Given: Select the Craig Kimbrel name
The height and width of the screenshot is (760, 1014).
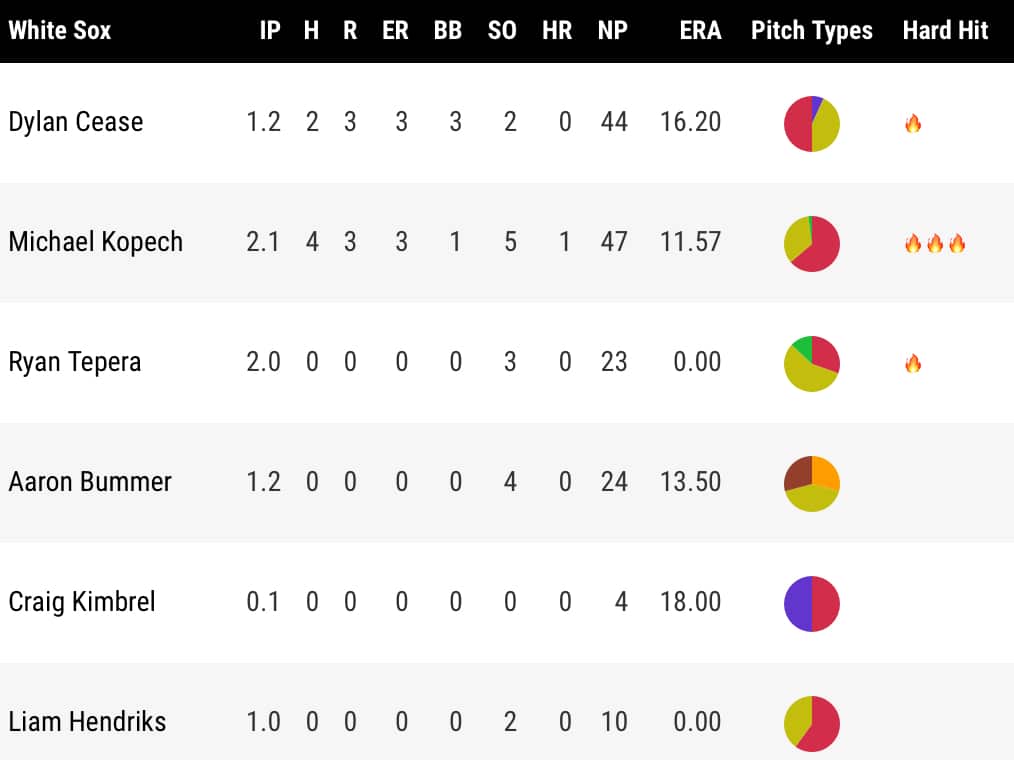Looking at the screenshot, I should (82, 602).
